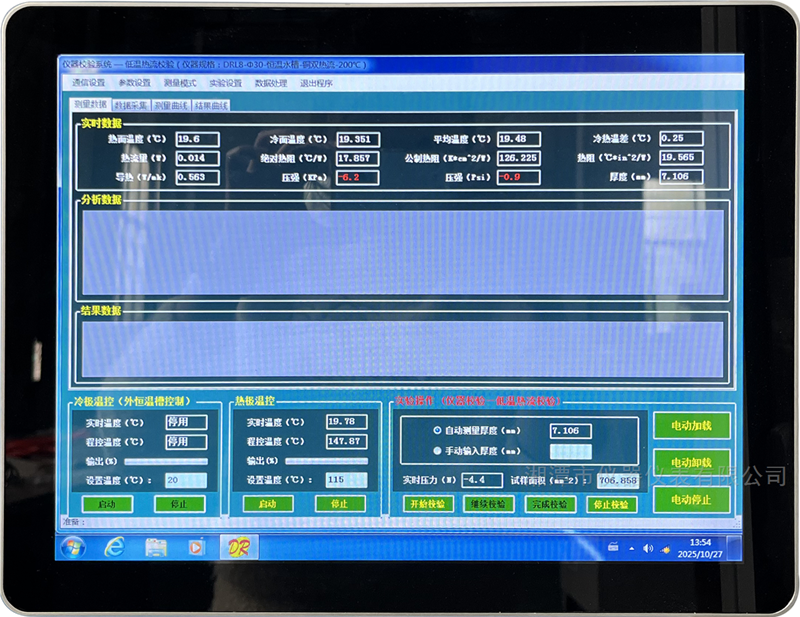Open the 测量模式 menu

click(x=179, y=83)
